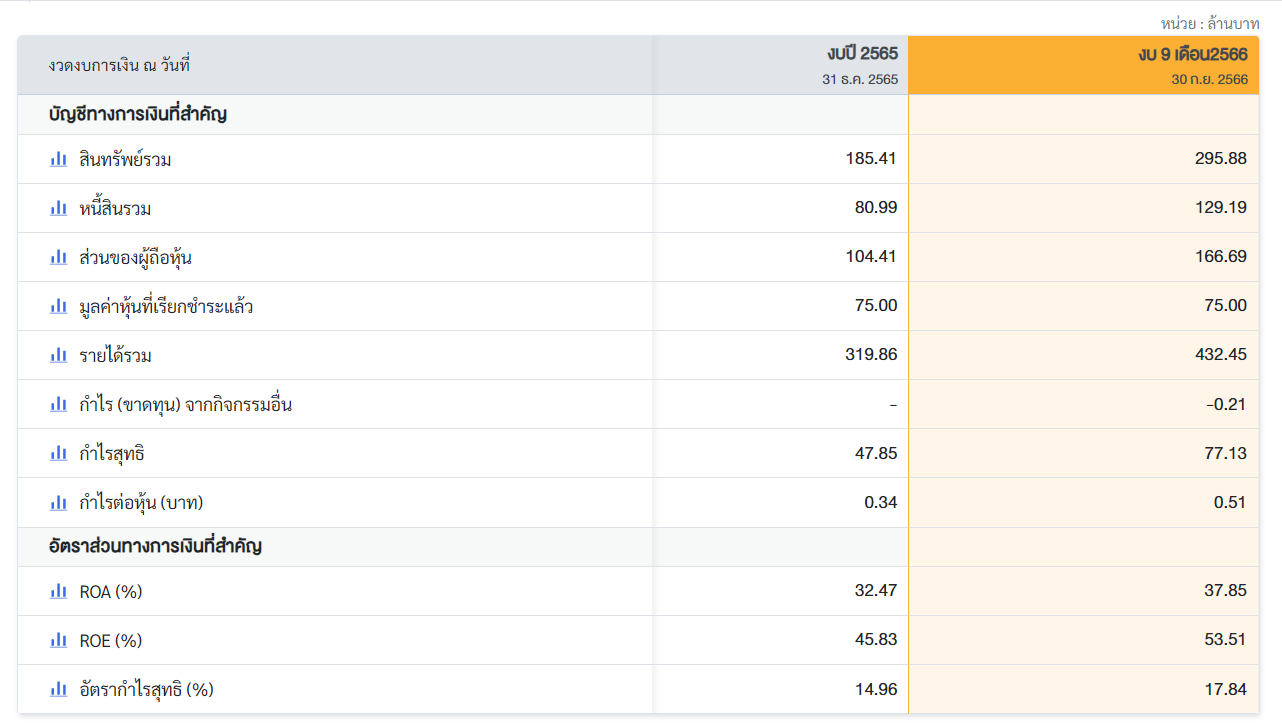Show chart for มูลค่าหุ้นที่เรียกชำระแล้ว
This screenshot has height=726, width=1282.
[x=59, y=306]
